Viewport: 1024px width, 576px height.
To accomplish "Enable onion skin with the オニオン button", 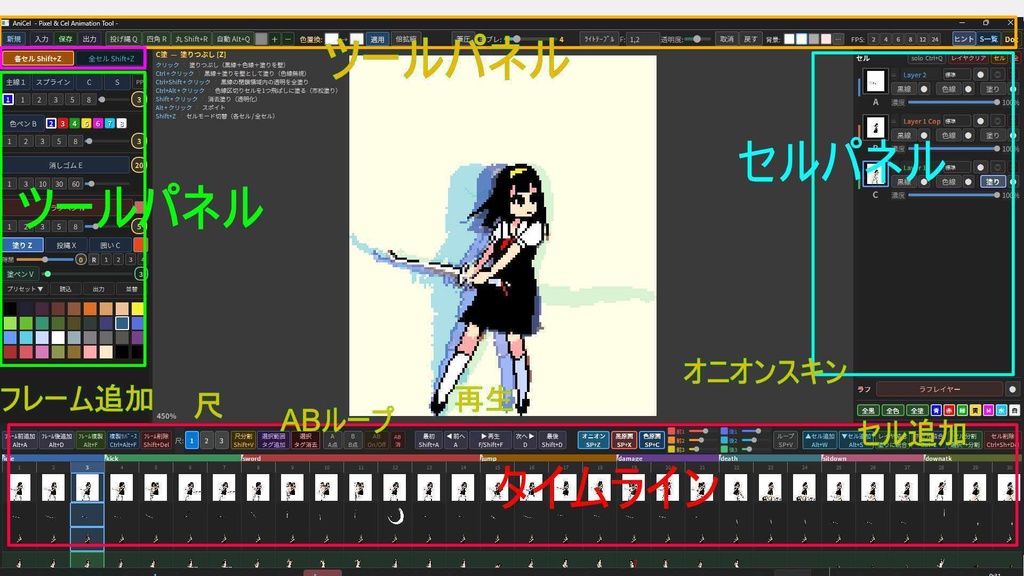I will (x=592, y=440).
